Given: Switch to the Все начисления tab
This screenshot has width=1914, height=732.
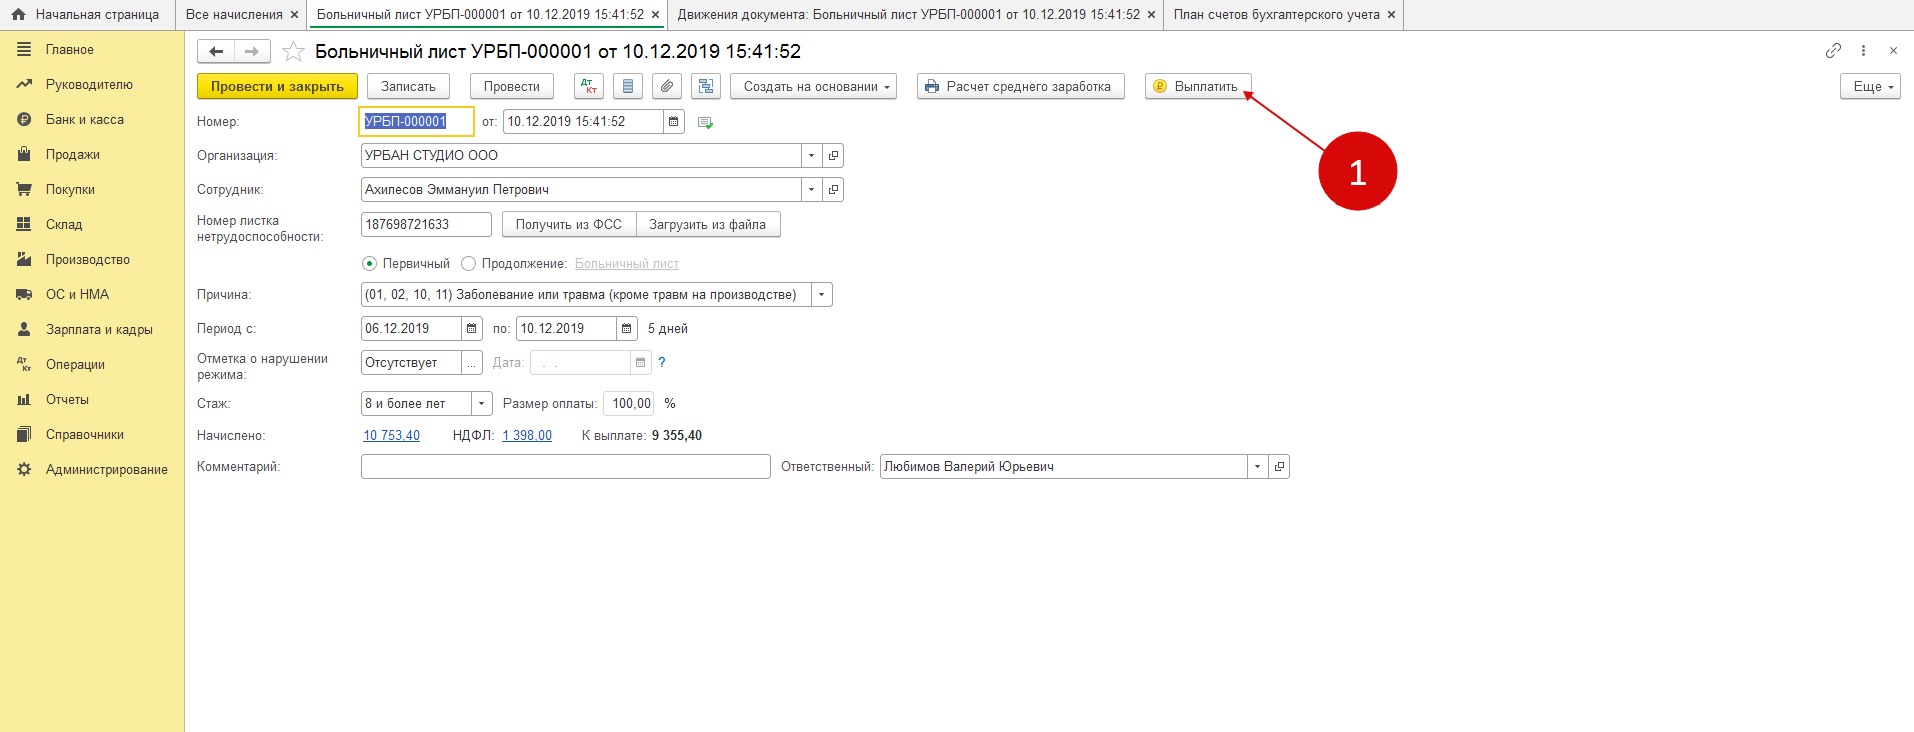Looking at the screenshot, I should 234,15.
